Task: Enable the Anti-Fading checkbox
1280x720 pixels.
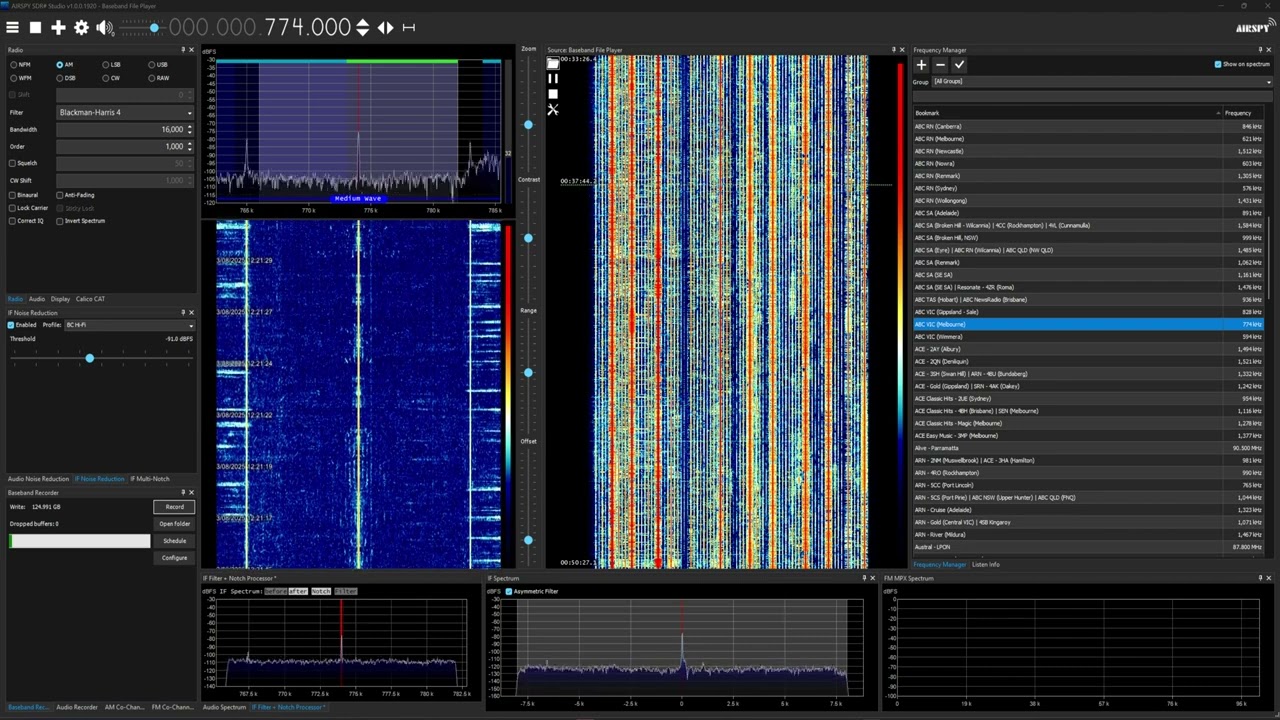Action: coord(60,195)
